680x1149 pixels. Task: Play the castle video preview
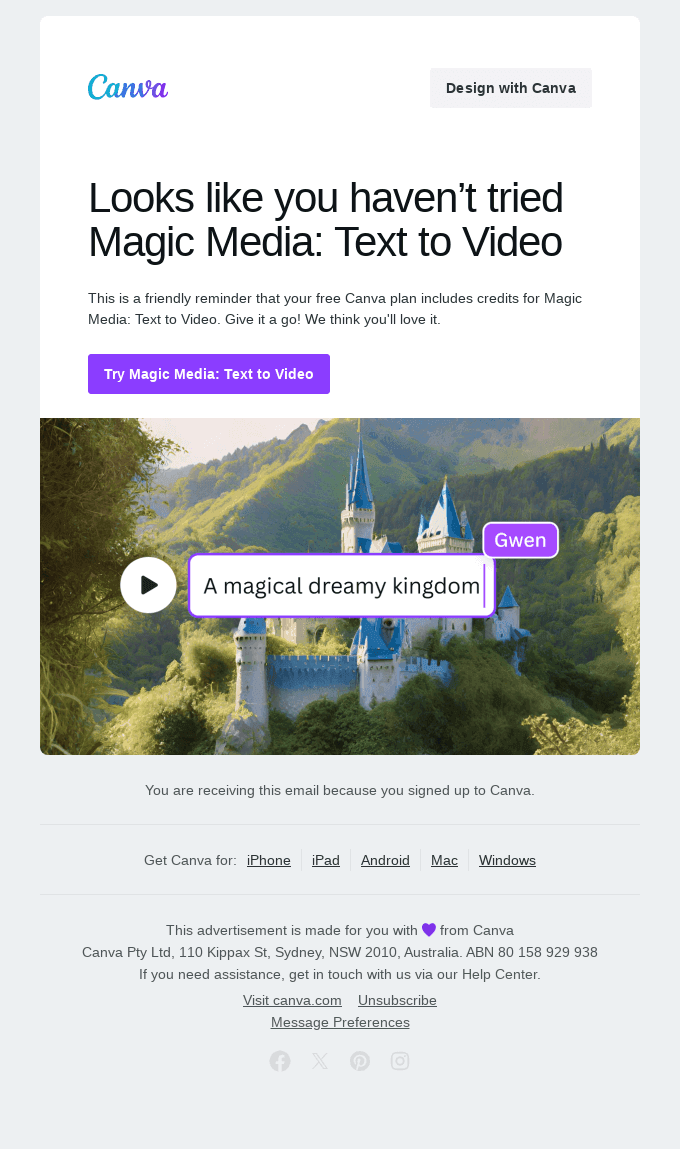click(x=149, y=585)
